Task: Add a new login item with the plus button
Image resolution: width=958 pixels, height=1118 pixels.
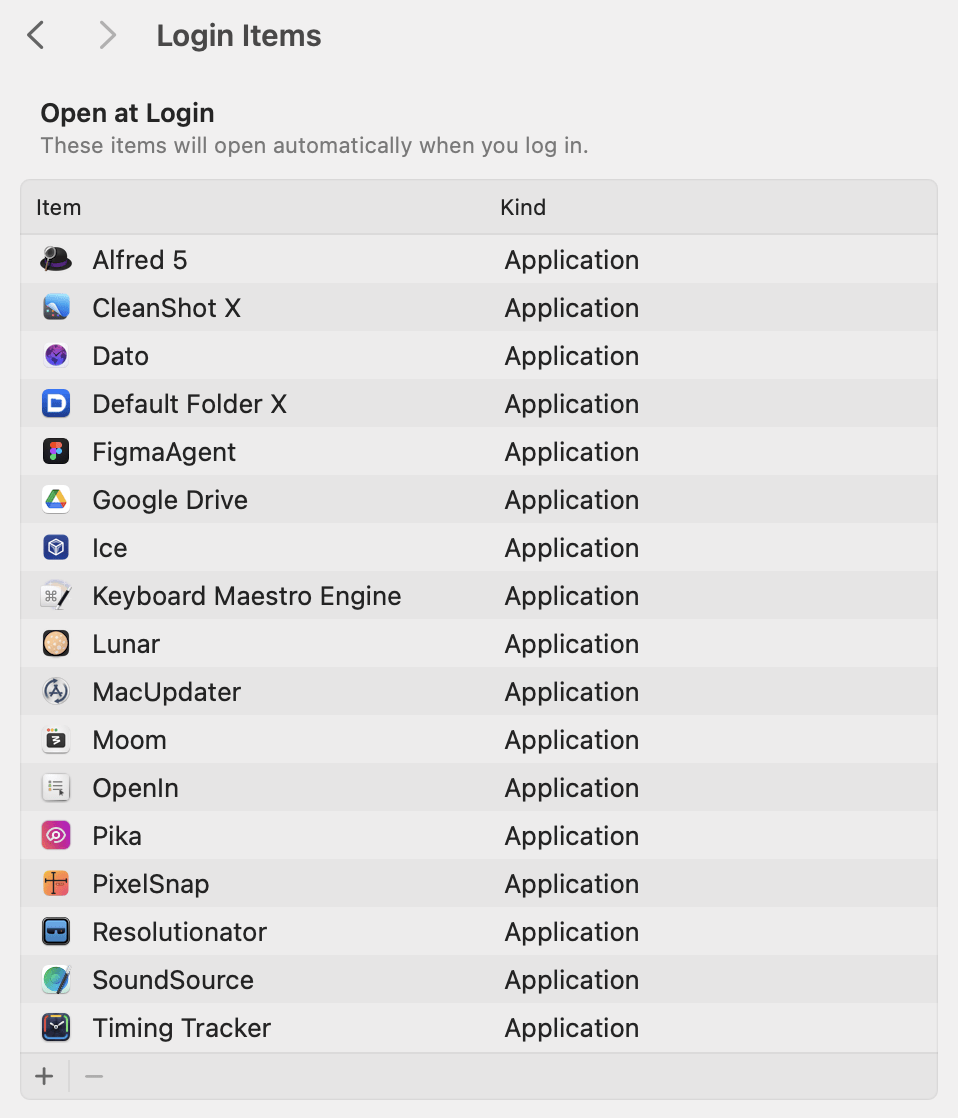Action: 44,1076
